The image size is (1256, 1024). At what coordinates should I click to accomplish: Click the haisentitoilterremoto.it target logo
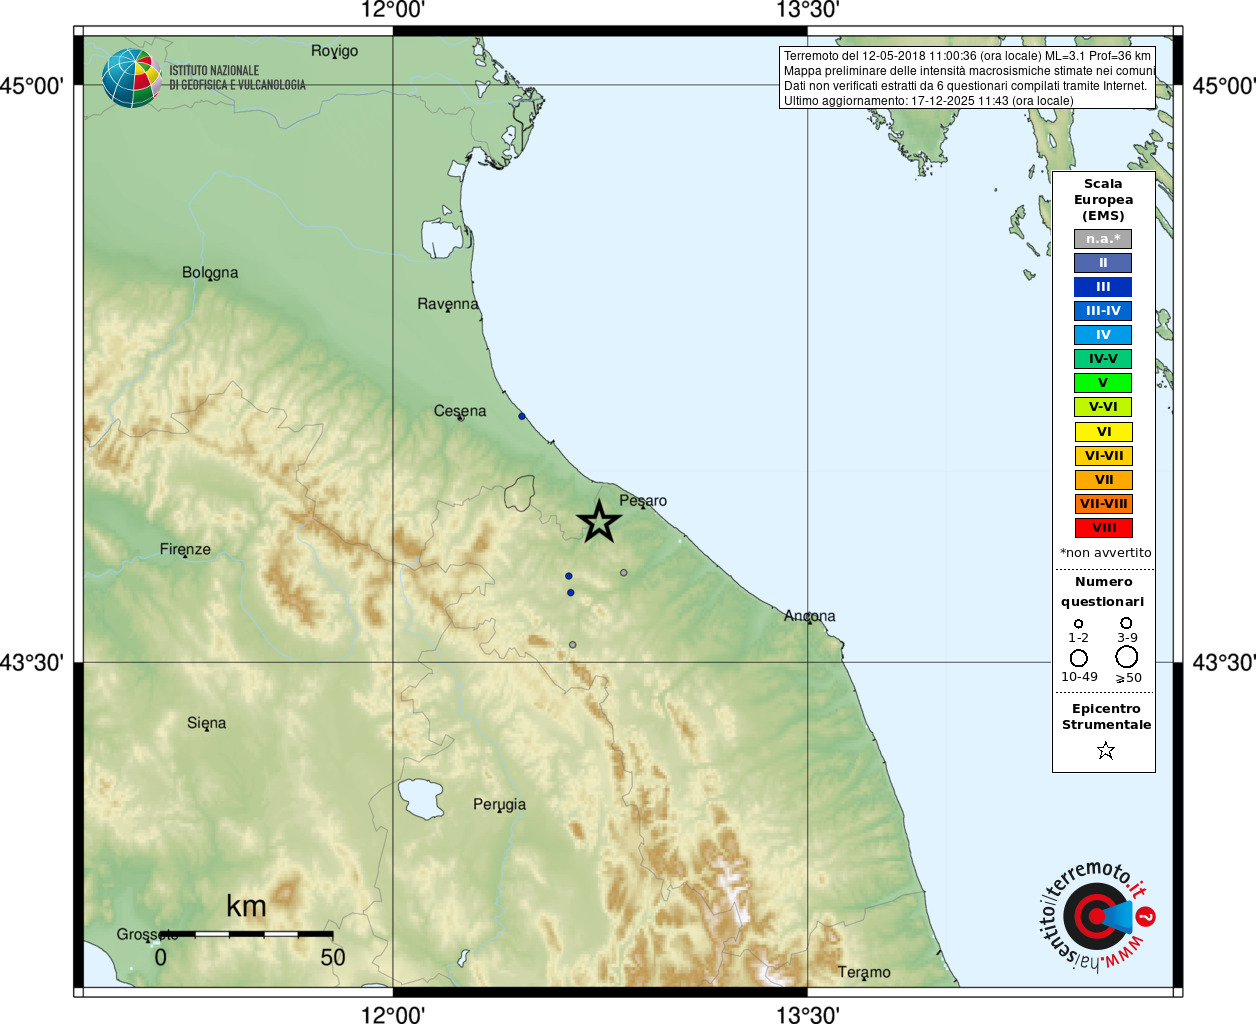(1097, 916)
